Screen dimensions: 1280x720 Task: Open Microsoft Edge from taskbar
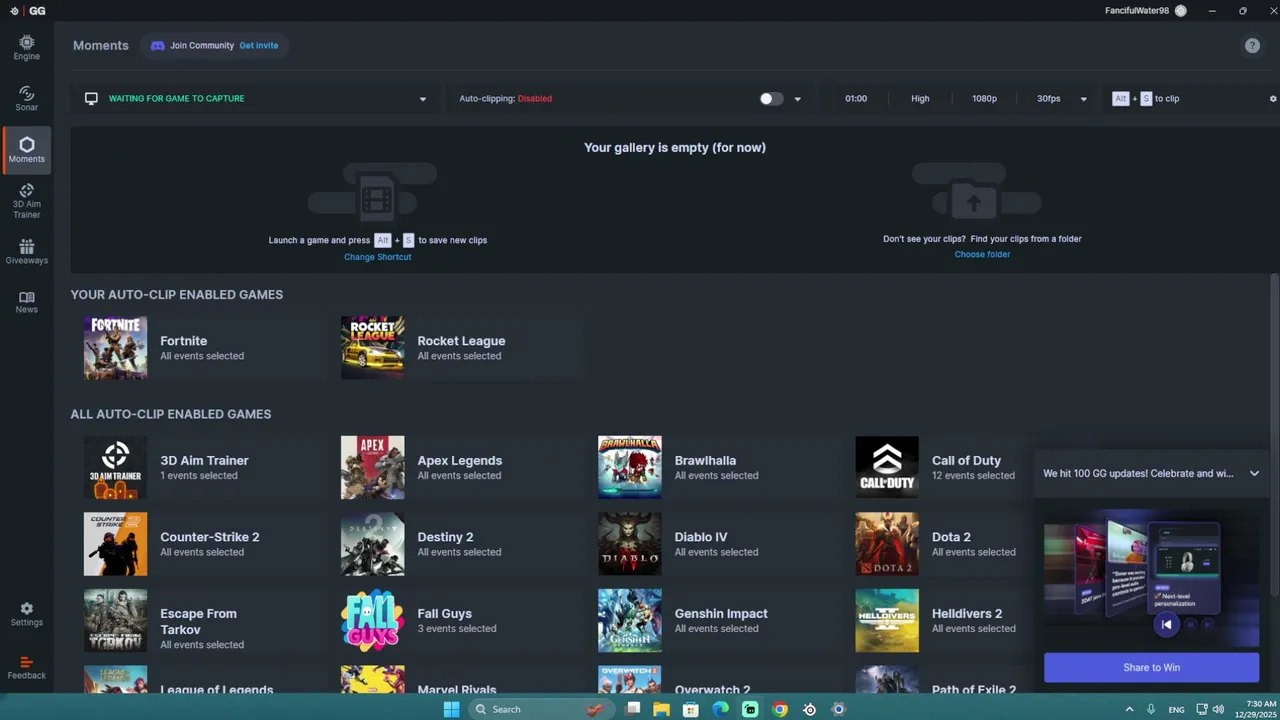pyautogui.click(x=720, y=709)
